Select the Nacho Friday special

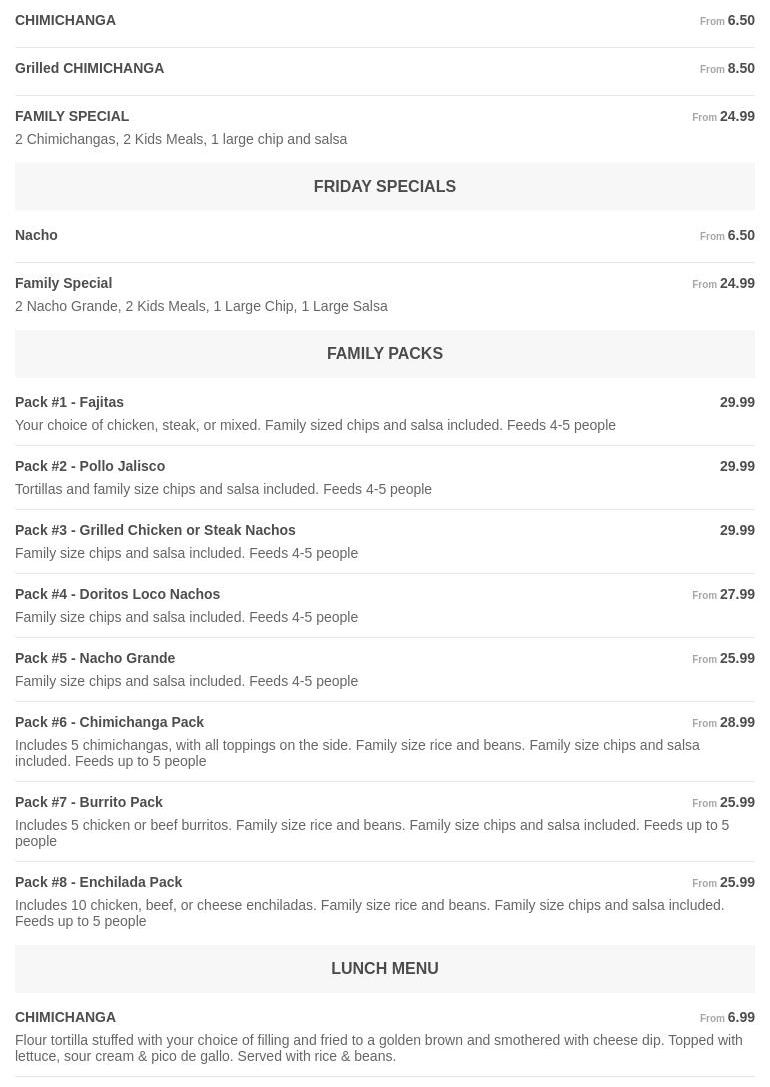pyautogui.click(x=36, y=235)
